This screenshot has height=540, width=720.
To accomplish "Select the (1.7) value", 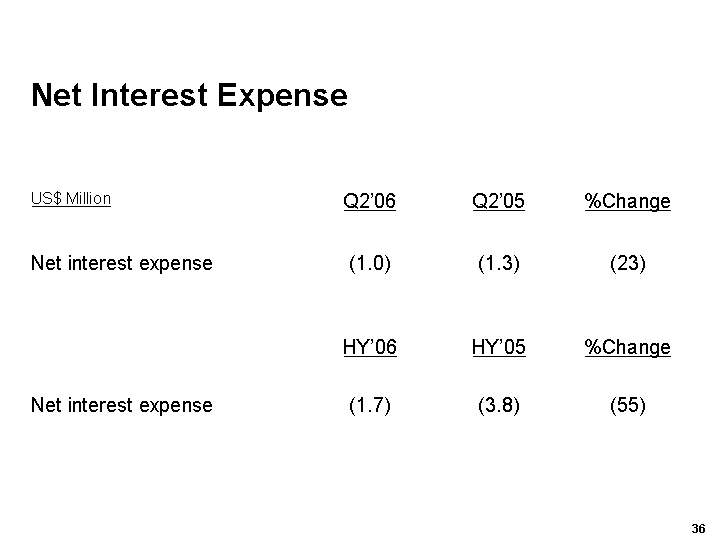I will 369,405.
